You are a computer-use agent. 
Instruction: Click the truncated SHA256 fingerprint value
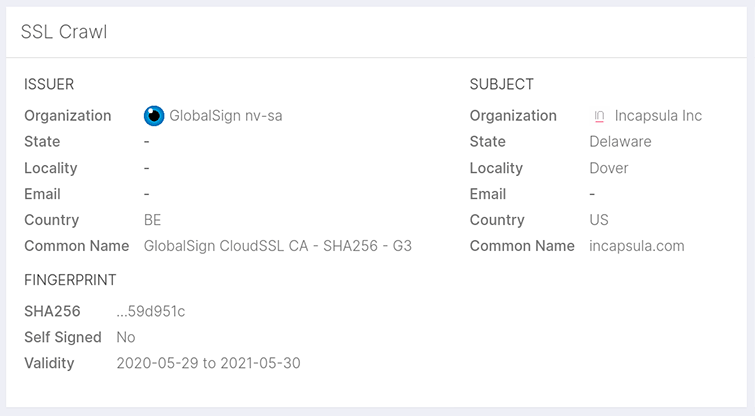pos(151,311)
